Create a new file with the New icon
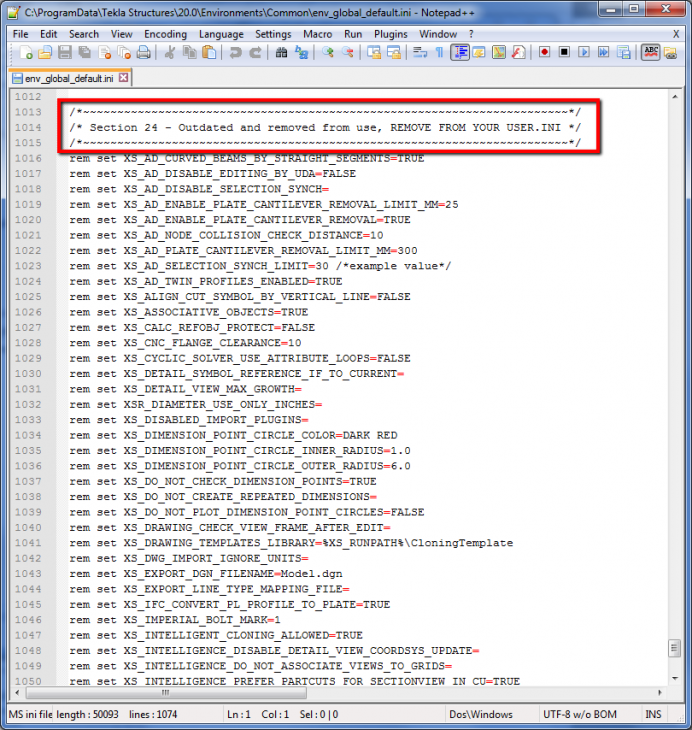Screen dimensions: 692x730 (26, 53)
